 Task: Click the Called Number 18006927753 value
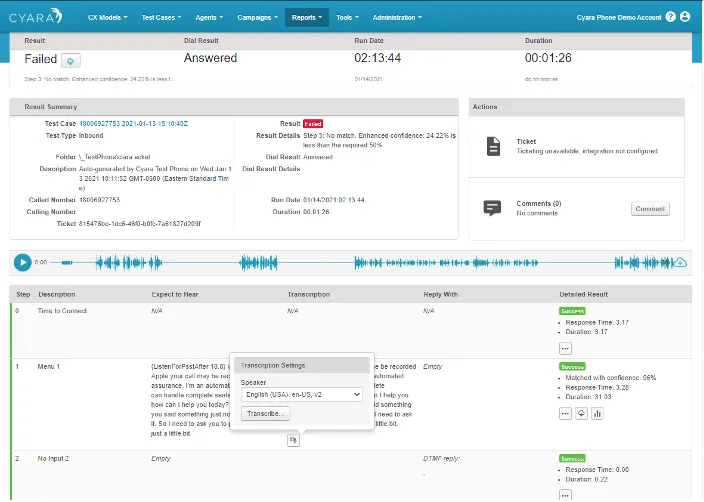(x=99, y=200)
